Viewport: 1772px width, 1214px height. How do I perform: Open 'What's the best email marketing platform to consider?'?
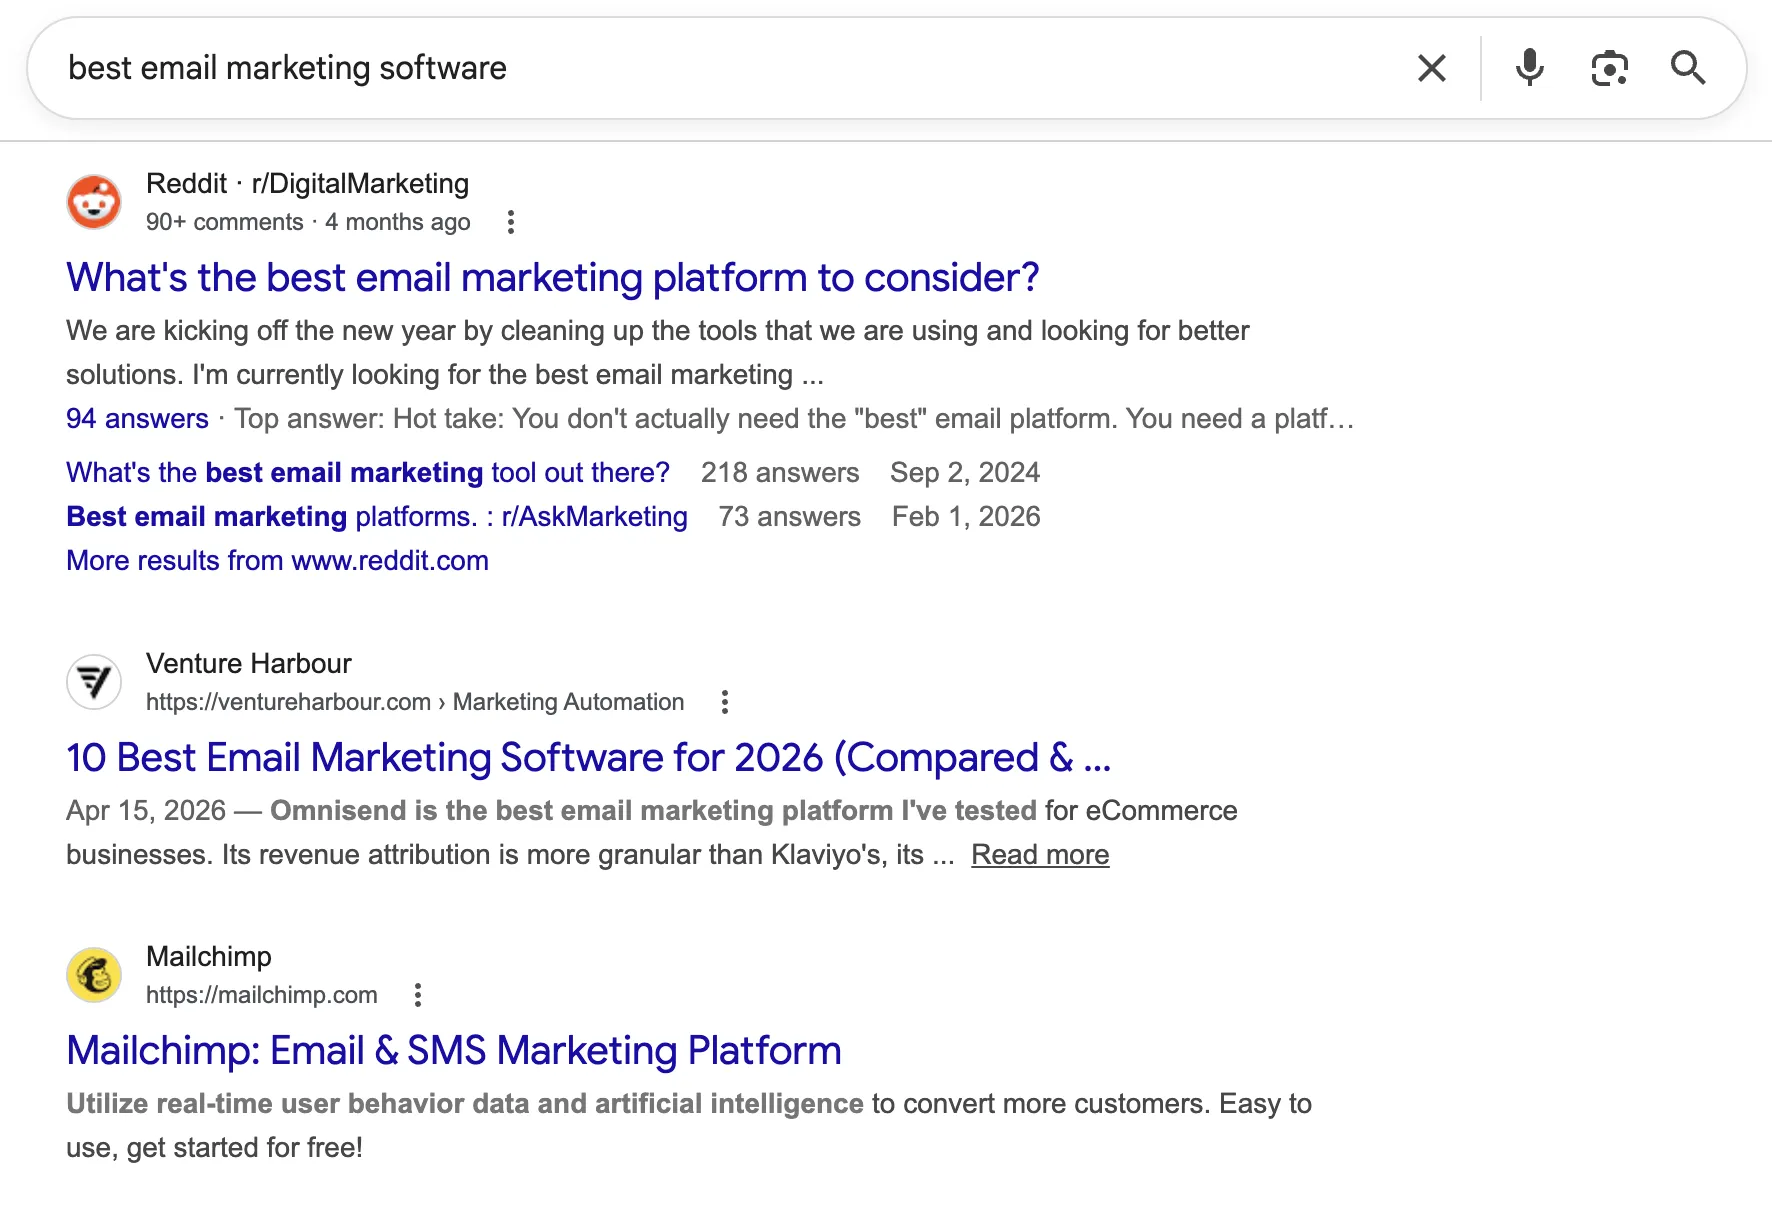pyautogui.click(x=553, y=277)
